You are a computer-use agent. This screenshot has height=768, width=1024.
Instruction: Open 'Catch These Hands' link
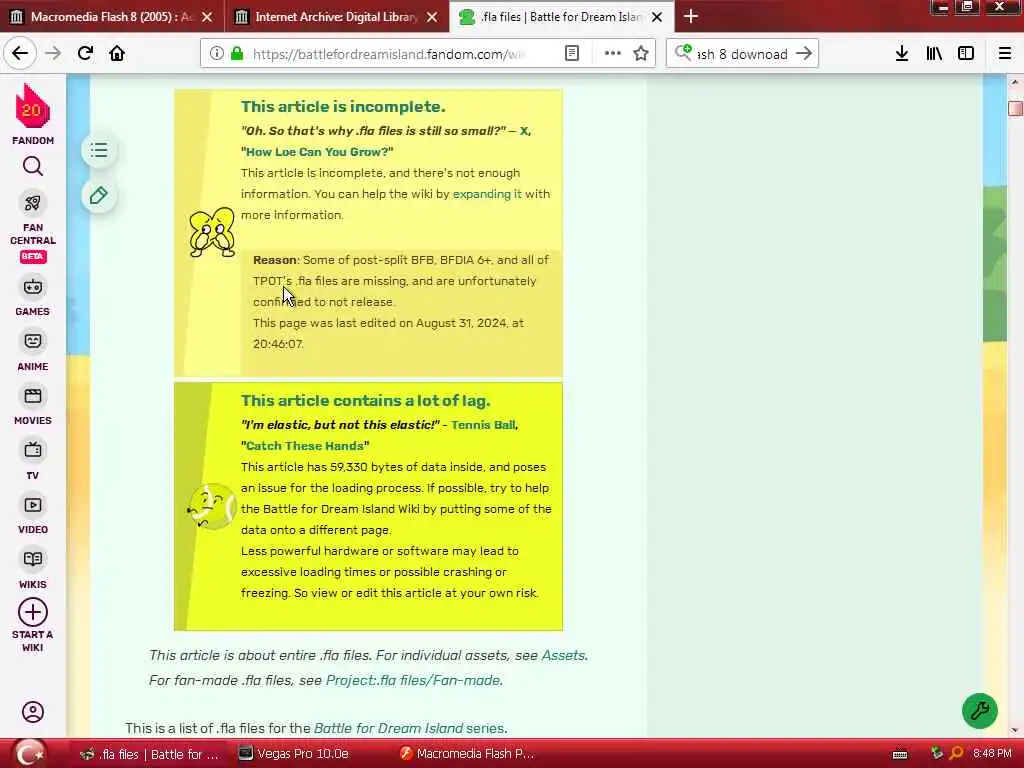coord(304,446)
